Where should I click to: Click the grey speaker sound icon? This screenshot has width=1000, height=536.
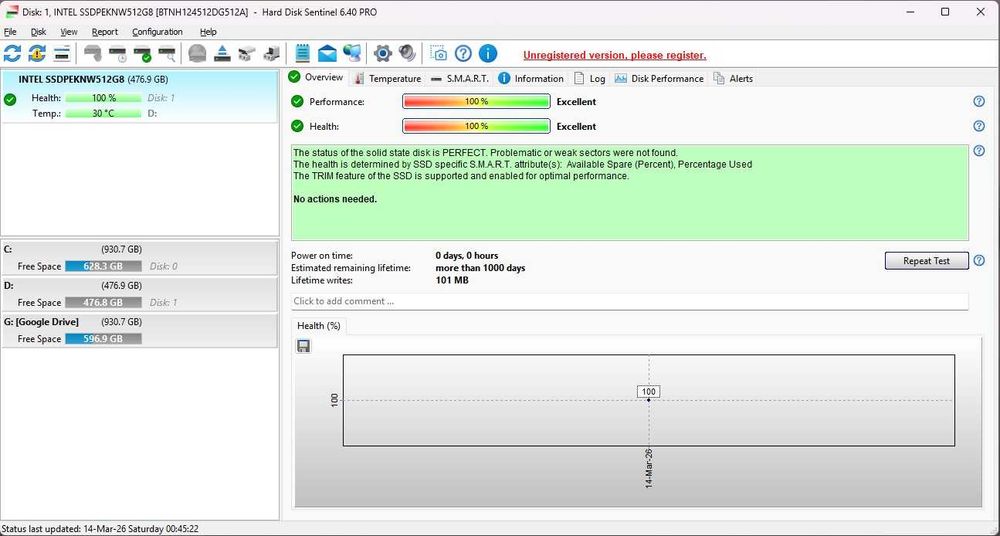408,54
